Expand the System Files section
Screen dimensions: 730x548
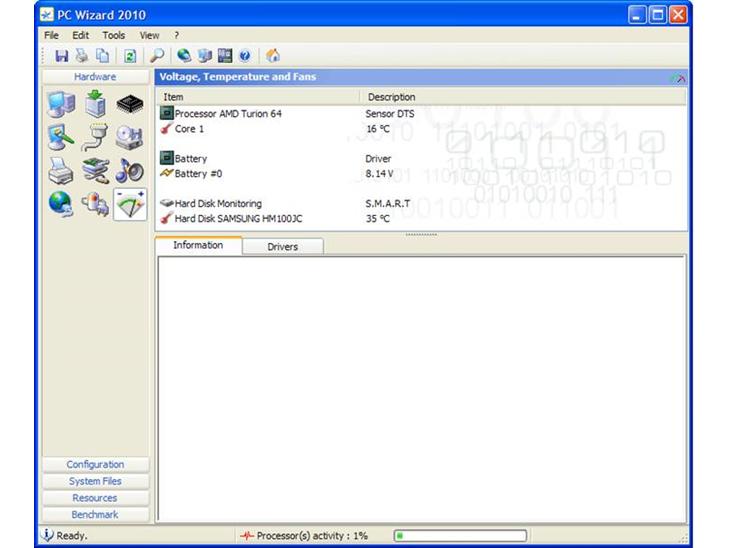coord(95,481)
